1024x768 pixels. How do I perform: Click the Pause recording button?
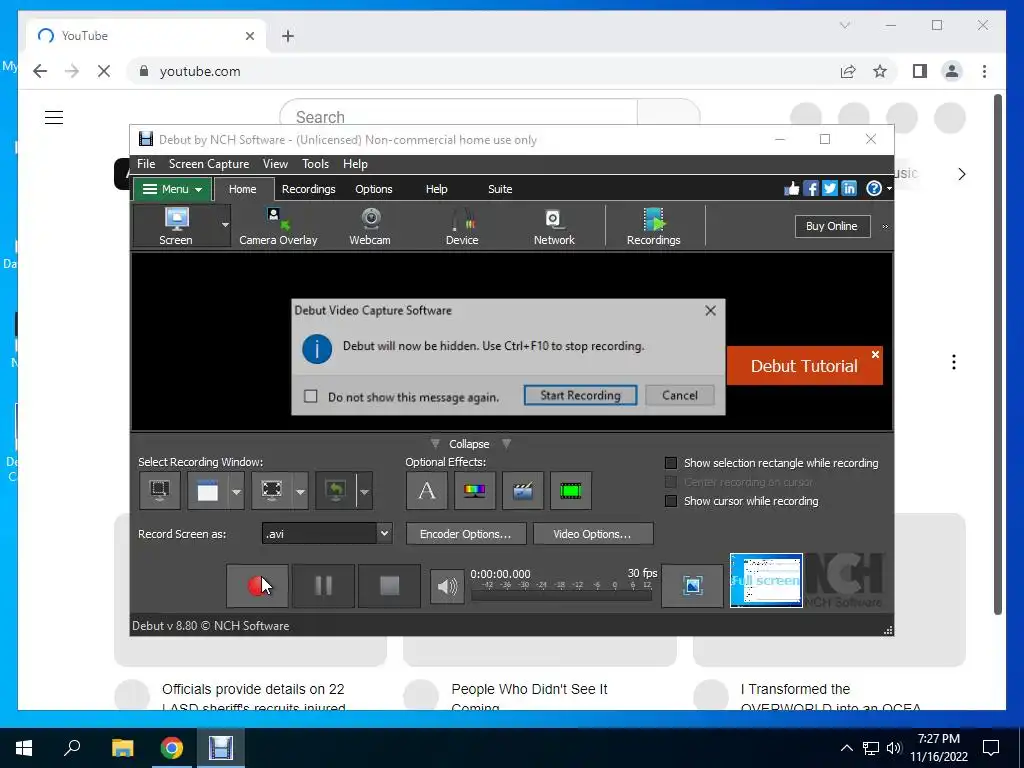coord(323,586)
